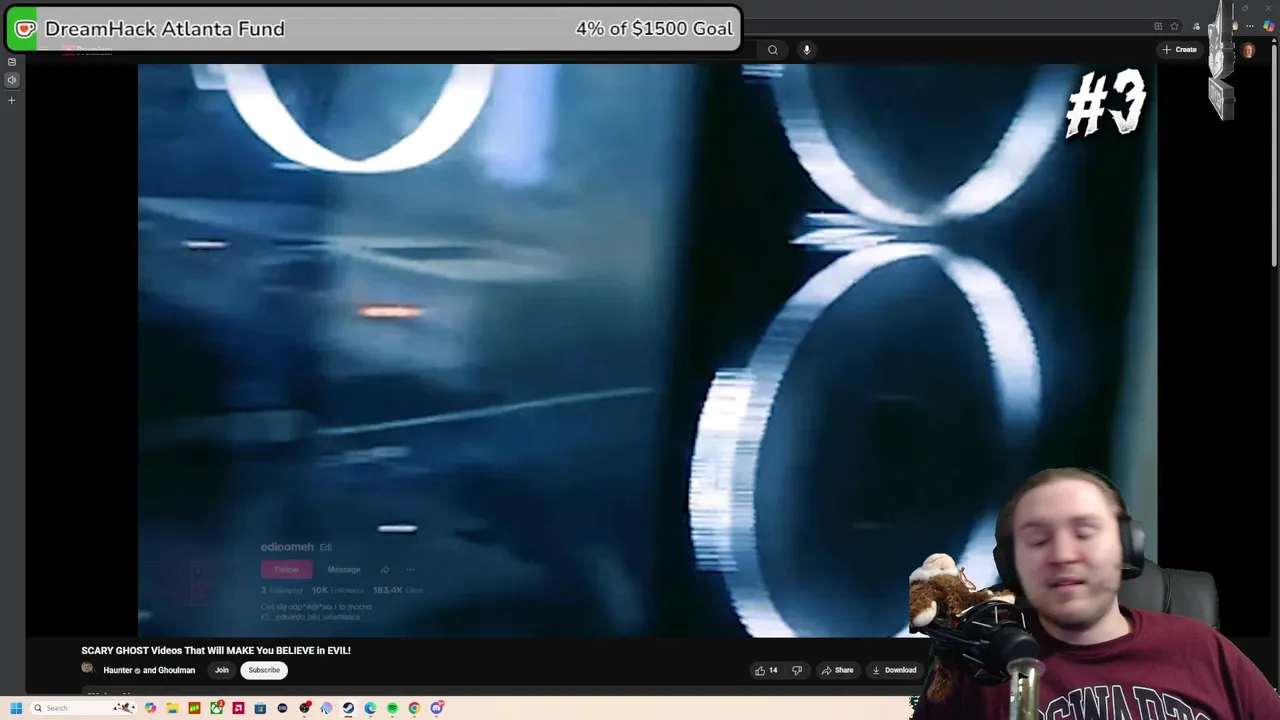1280x720 pixels.
Task: Open the Haunter and Ghoulman channel link
Action: point(149,670)
